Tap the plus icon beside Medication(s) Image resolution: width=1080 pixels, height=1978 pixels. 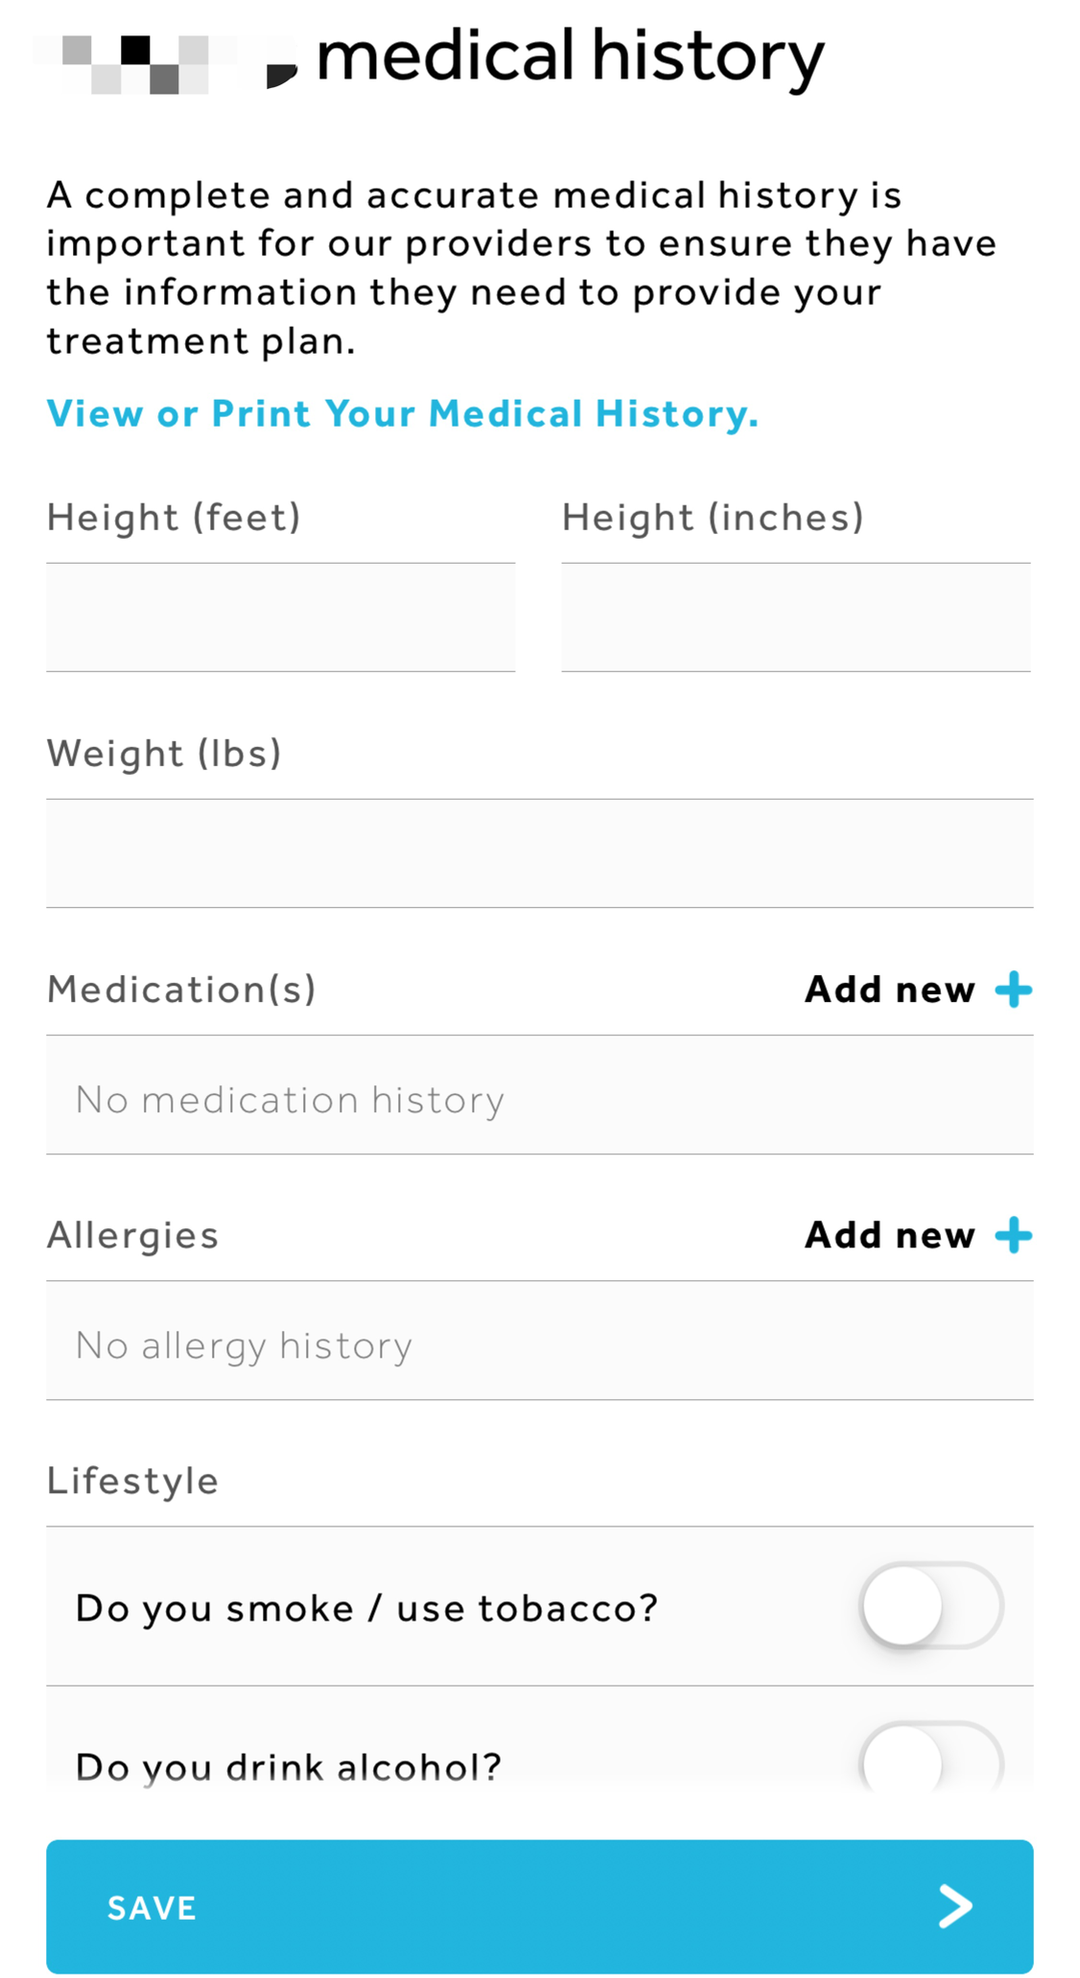point(1013,989)
